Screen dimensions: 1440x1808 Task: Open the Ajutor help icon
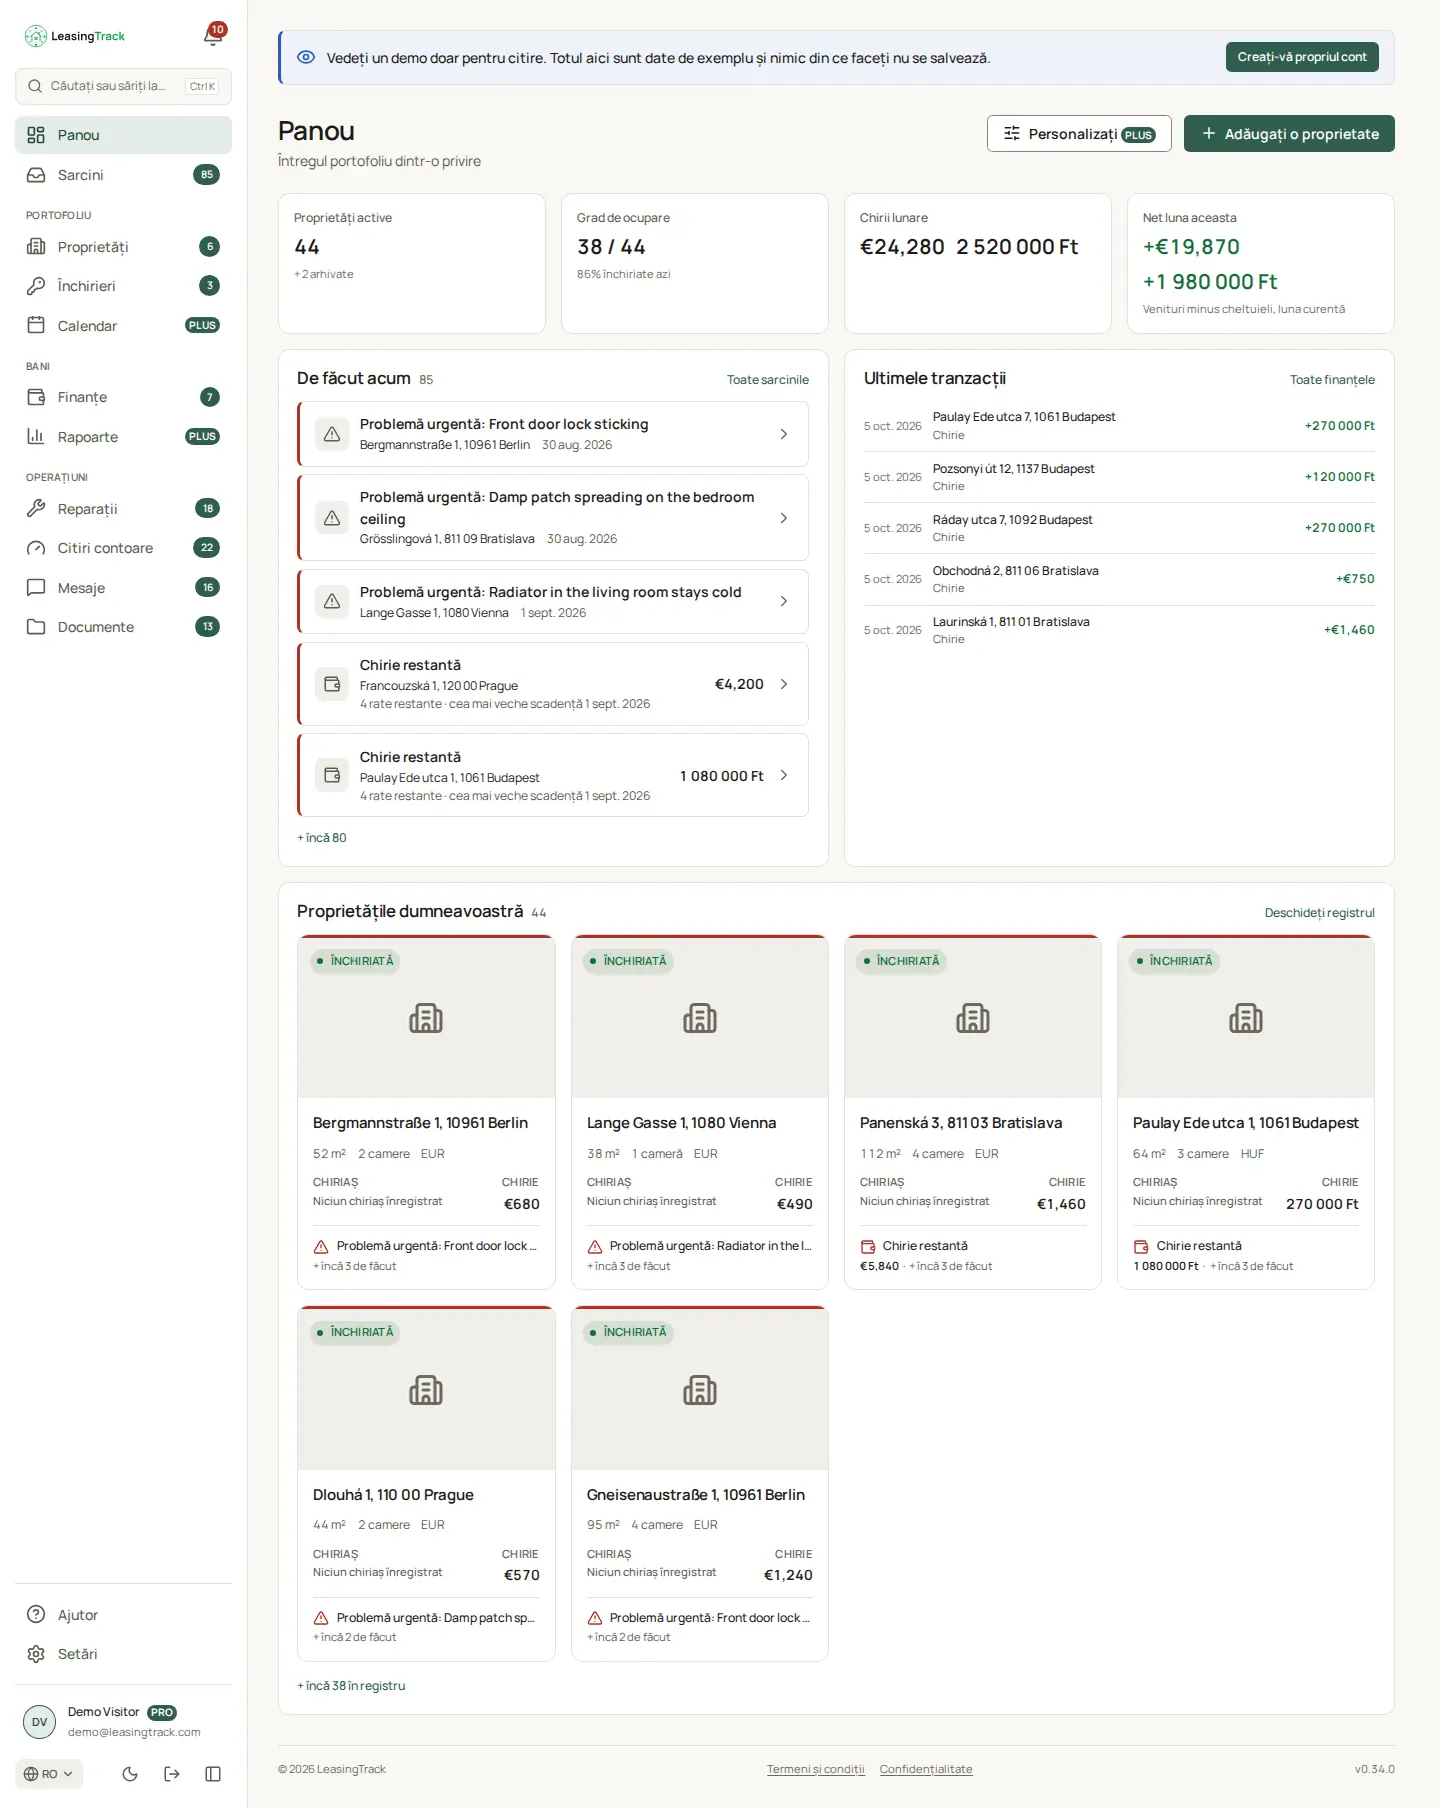[36, 1615]
